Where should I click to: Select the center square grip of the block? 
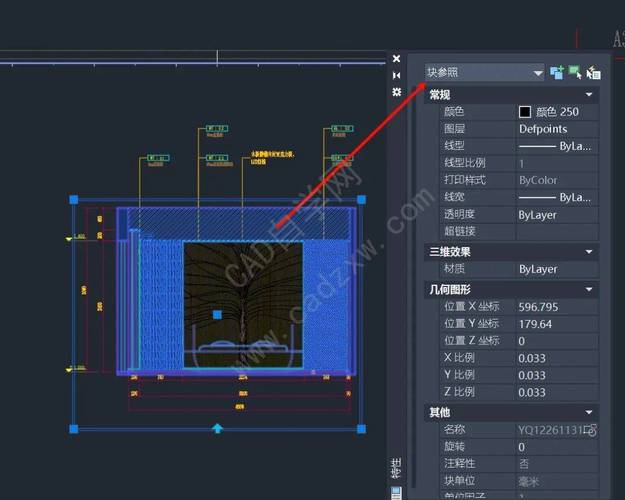(217, 315)
